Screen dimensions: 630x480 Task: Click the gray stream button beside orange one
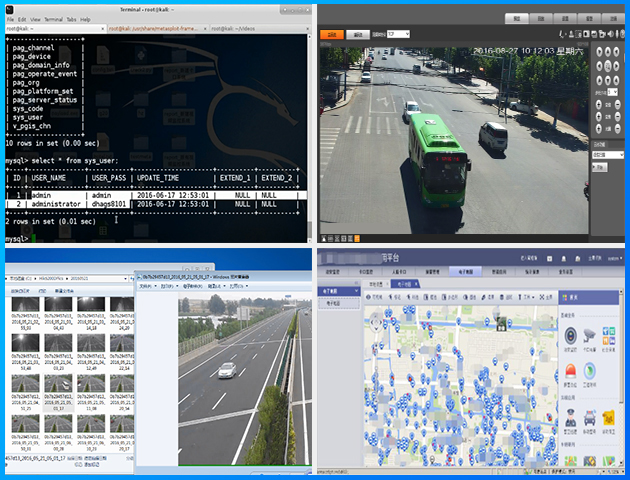(x=358, y=35)
